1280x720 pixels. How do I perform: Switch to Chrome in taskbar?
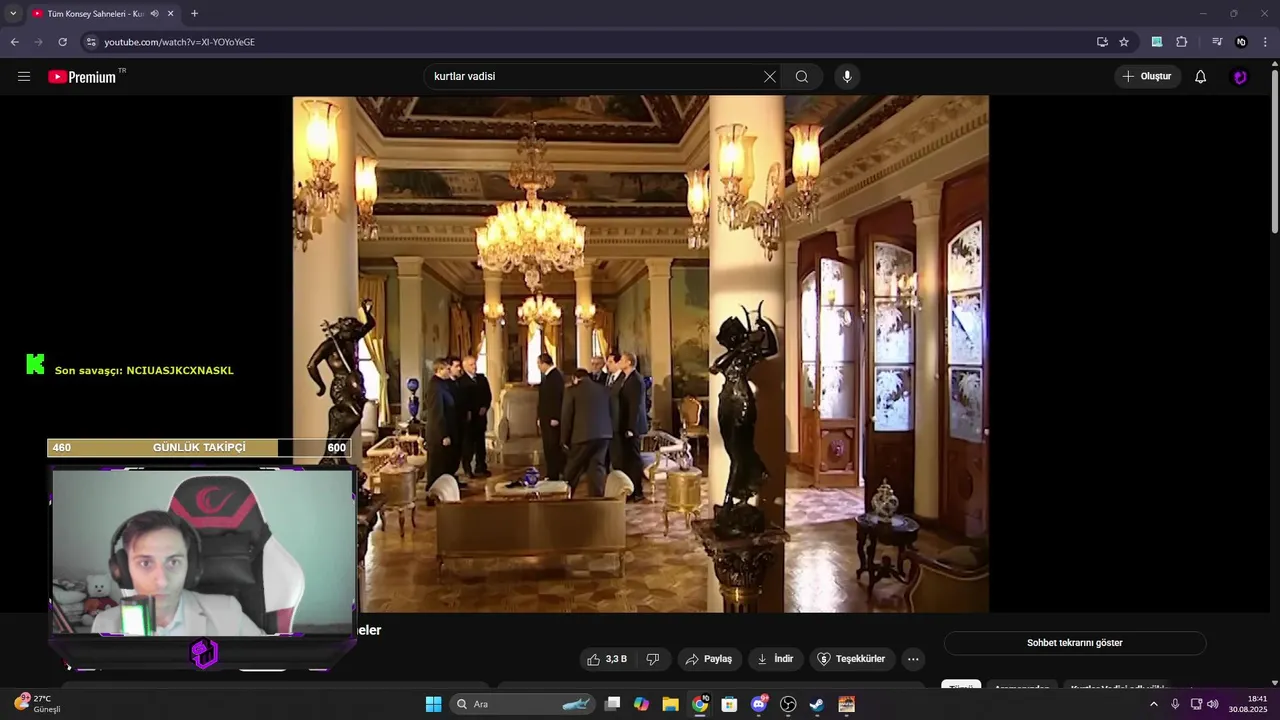[700, 704]
